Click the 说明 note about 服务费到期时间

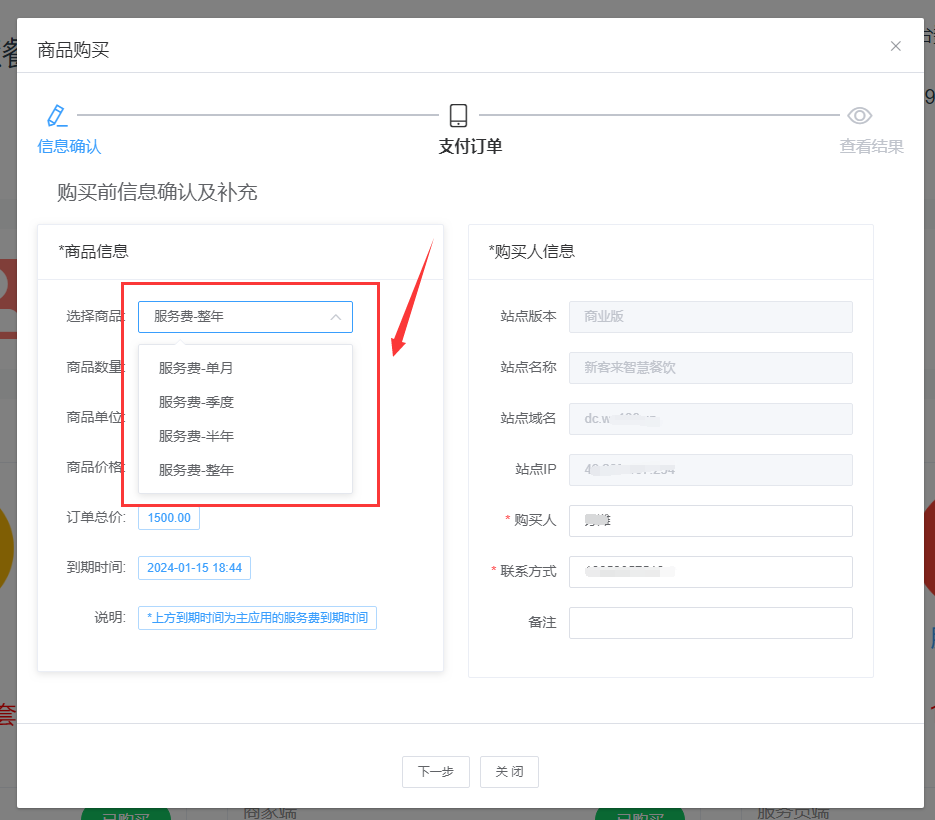coord(257,618)
